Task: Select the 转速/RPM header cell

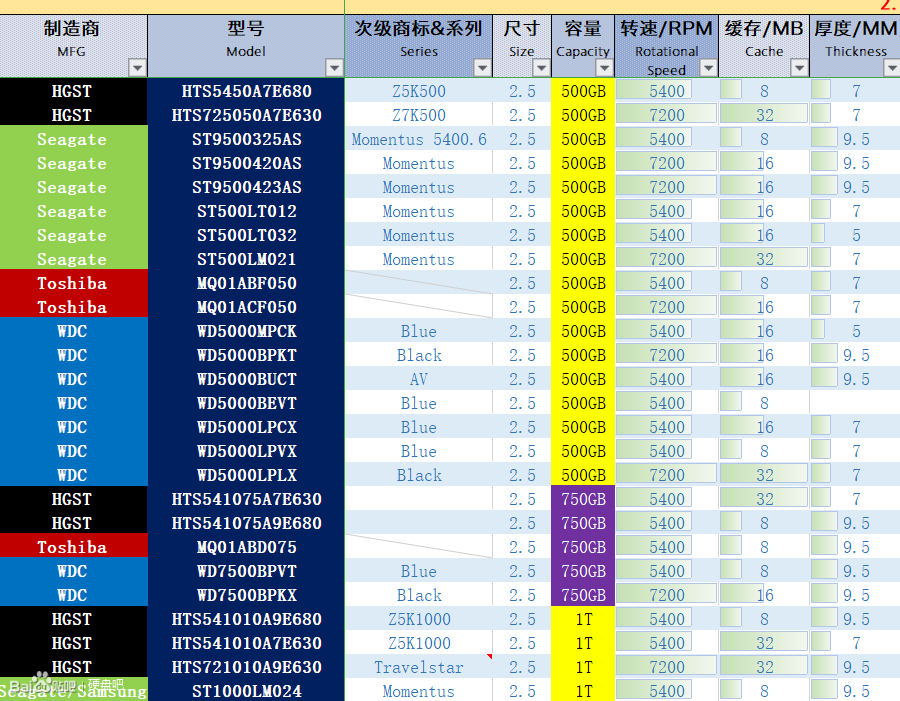Action: [666, 46]
